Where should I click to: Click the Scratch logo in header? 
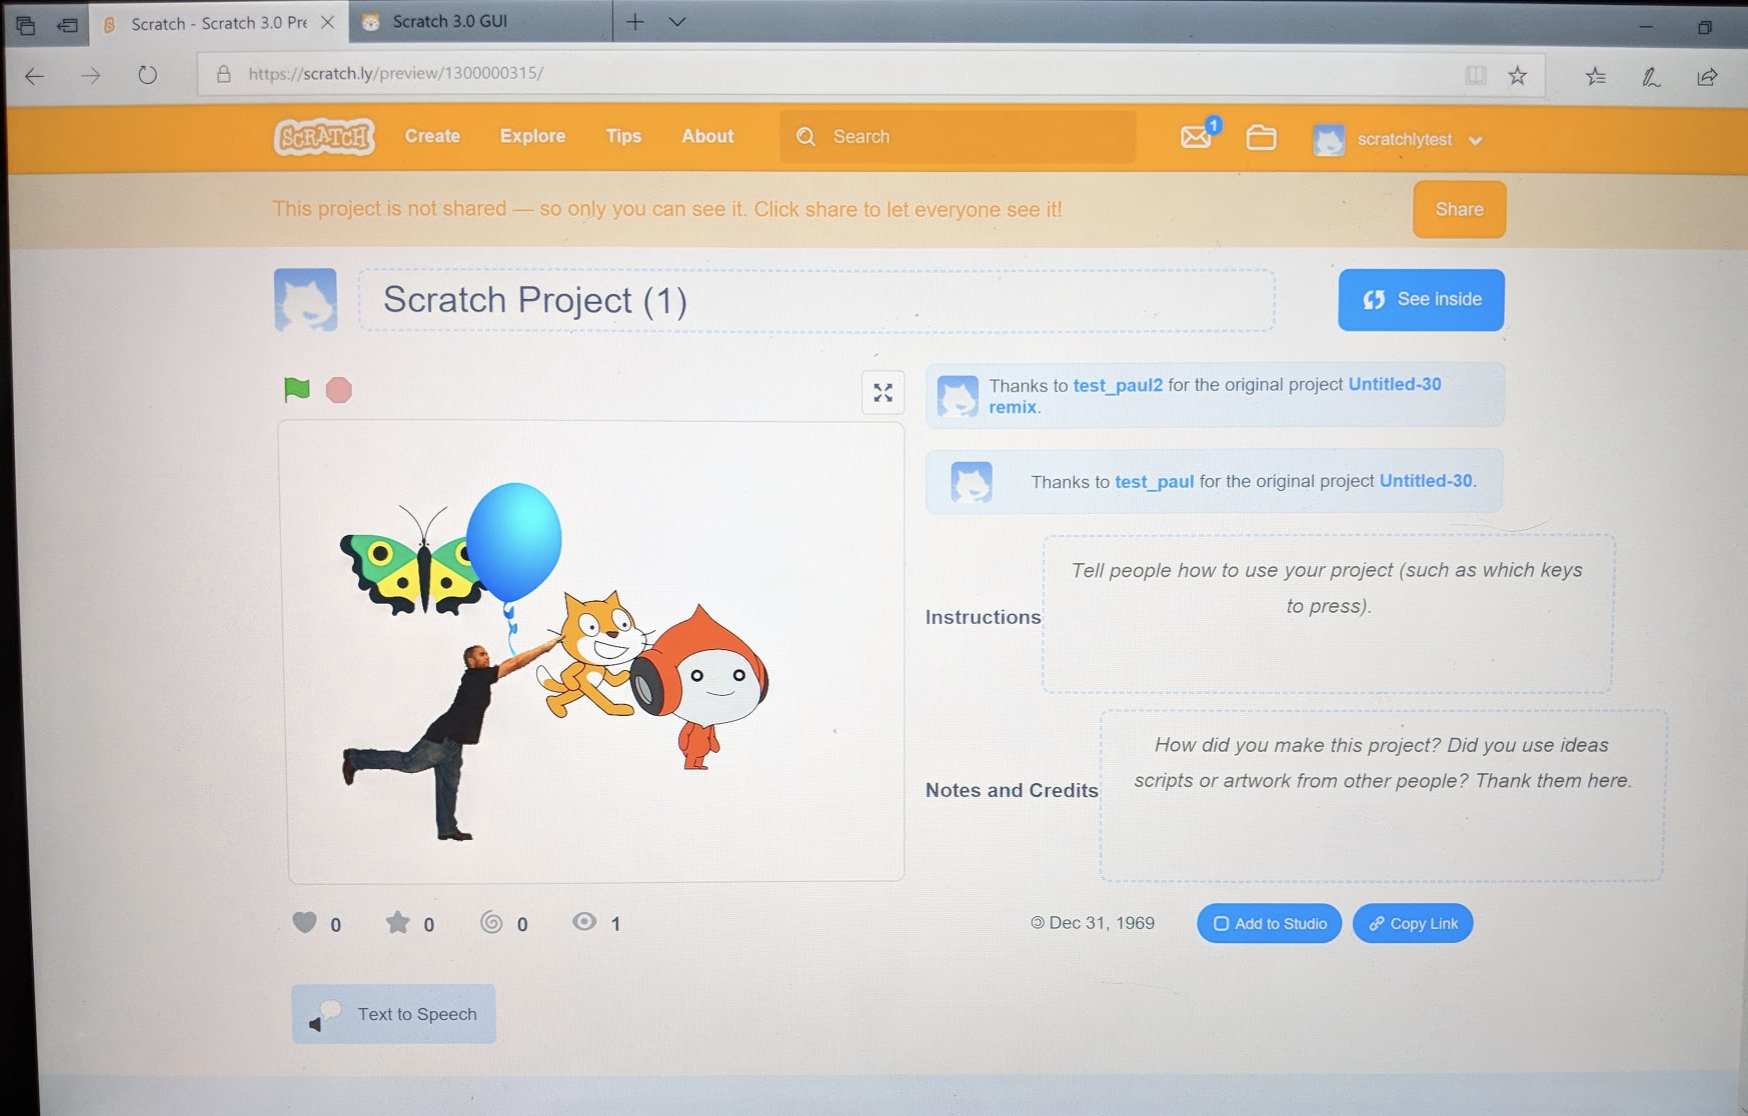coord(324,137)
